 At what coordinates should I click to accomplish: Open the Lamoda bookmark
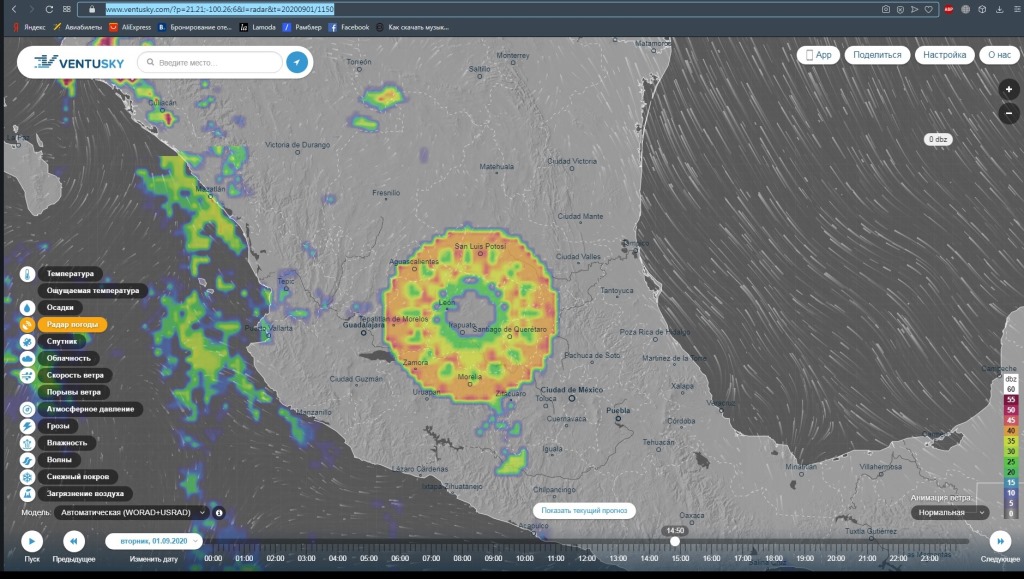tap(258, 27)
